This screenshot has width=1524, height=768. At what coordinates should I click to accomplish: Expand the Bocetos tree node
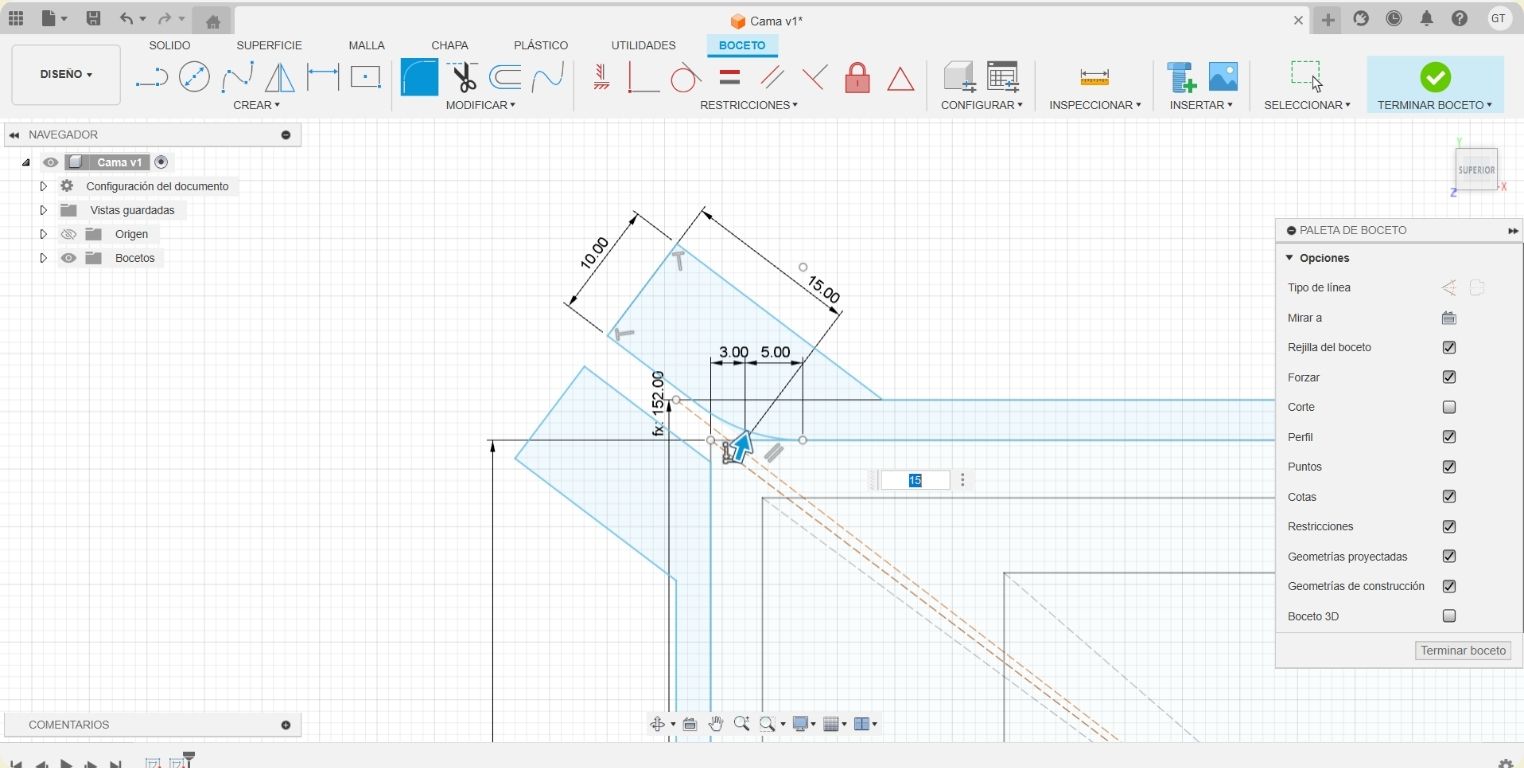click(x=43, y=258)
